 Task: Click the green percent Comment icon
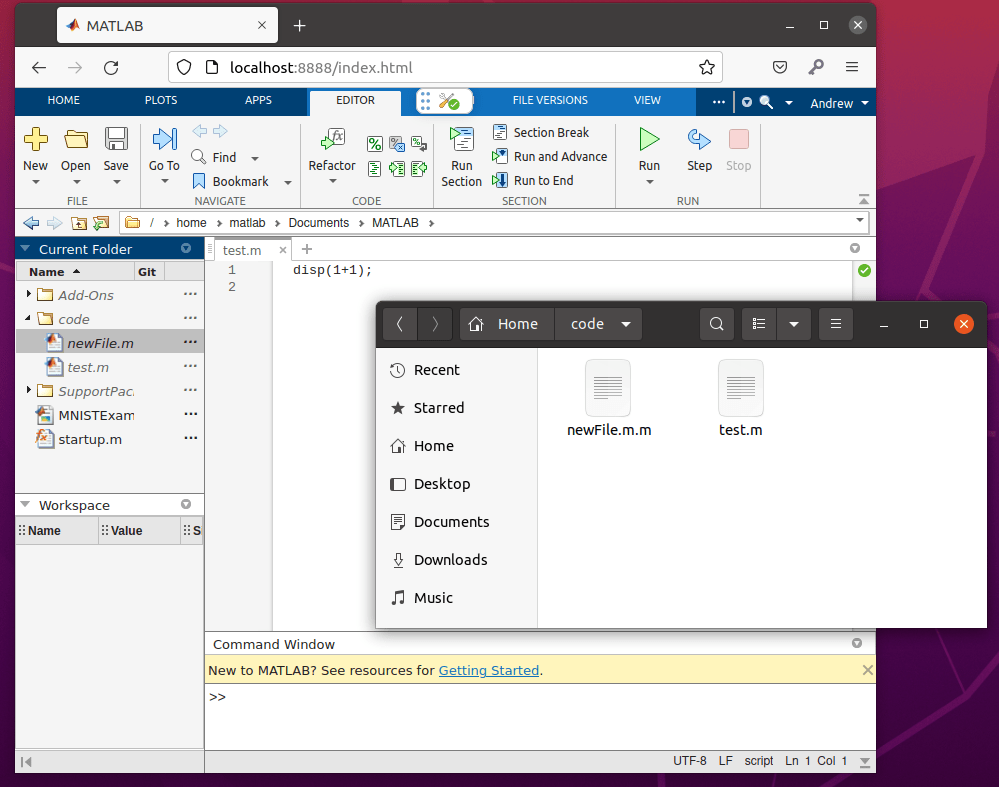tap(375, 144)
